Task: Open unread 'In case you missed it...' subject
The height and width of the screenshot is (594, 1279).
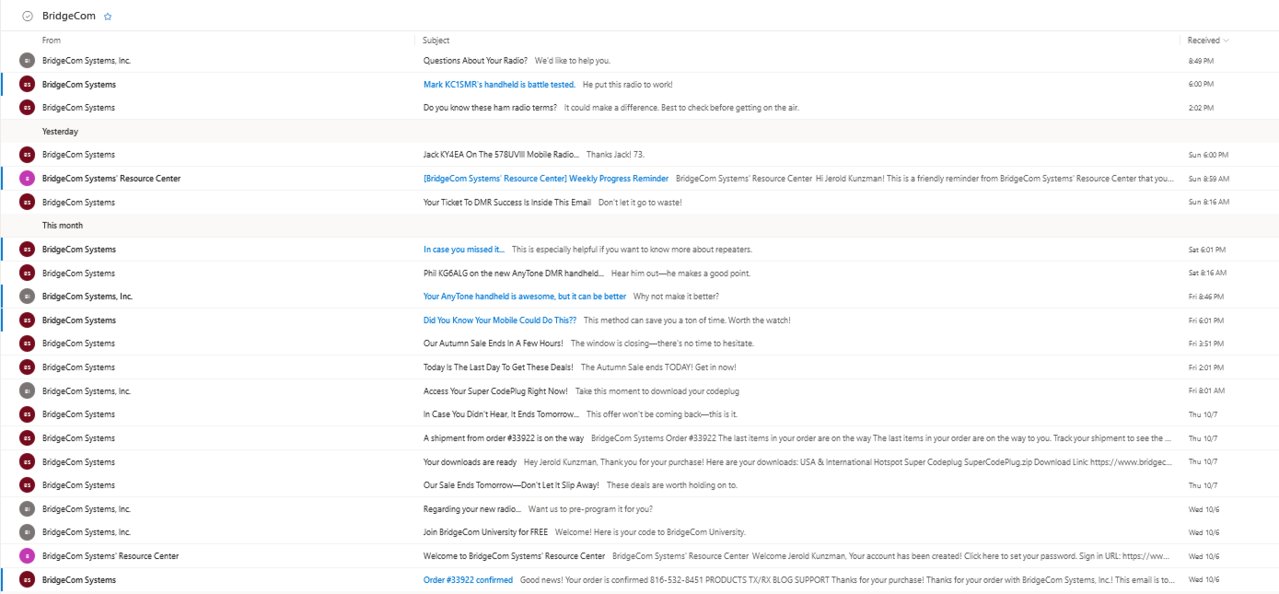Action: point(464,249)
